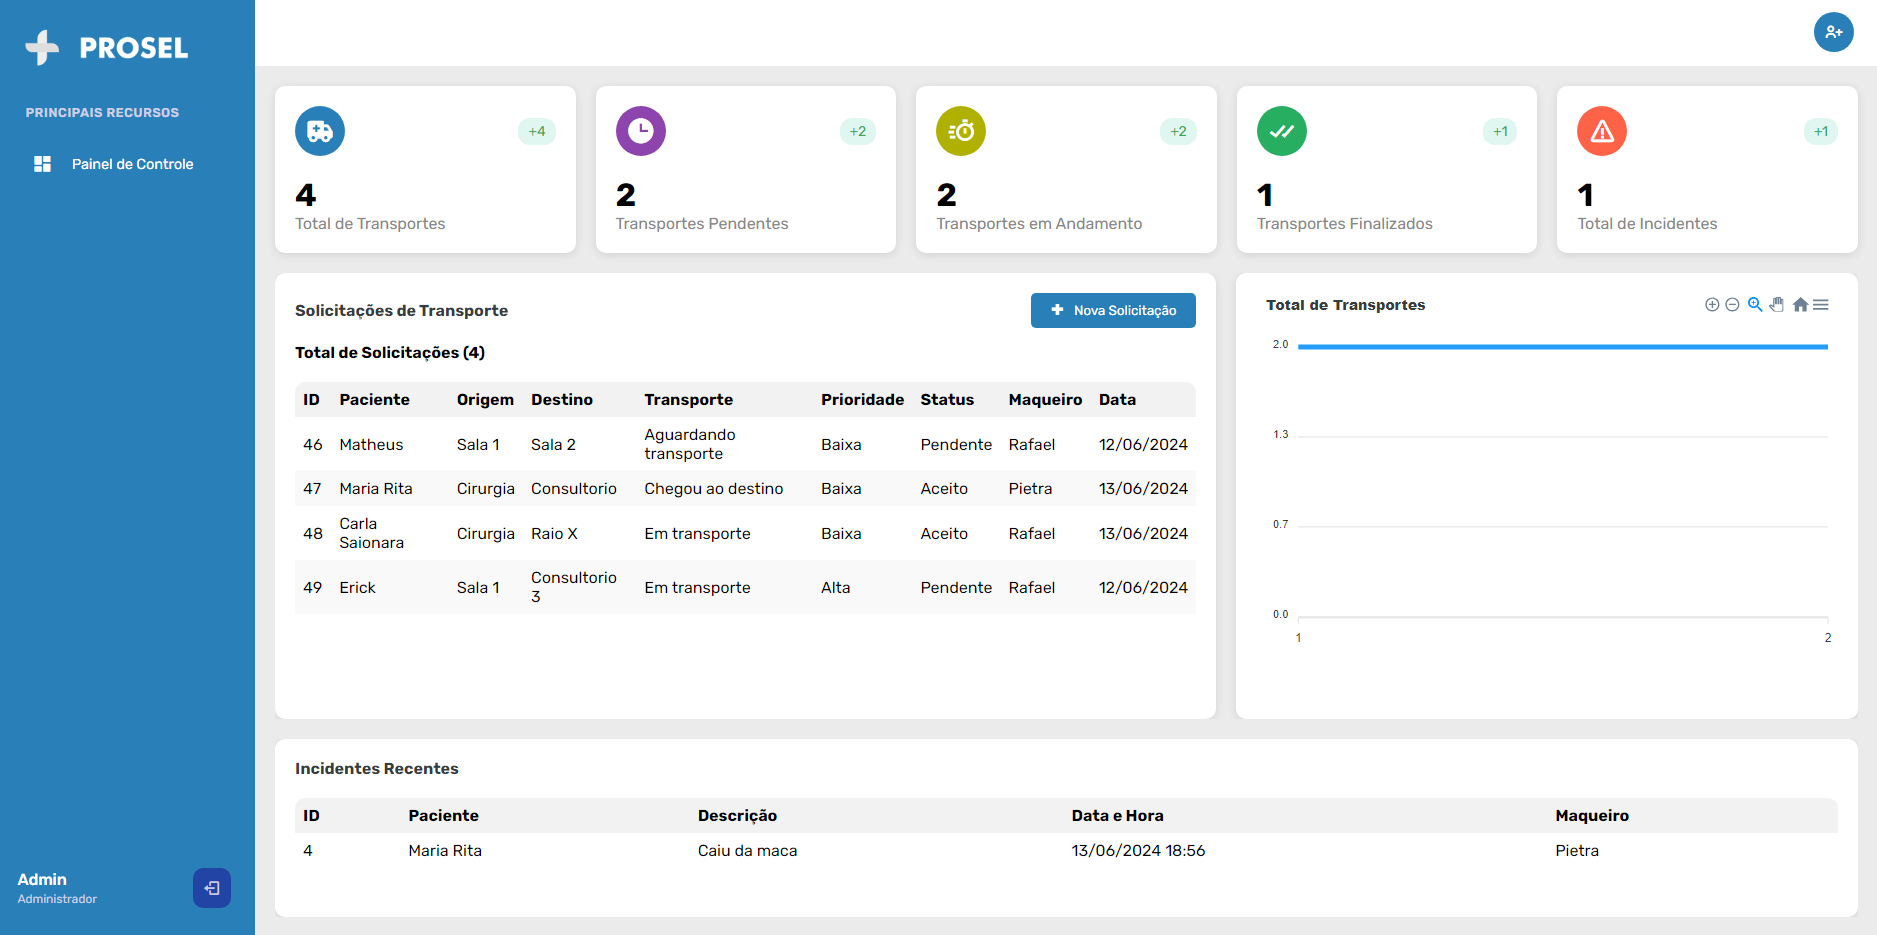Screen dimensions: 1877x935
Task: Click 'Raio X' destination cell
Action: tap(554, 533)
